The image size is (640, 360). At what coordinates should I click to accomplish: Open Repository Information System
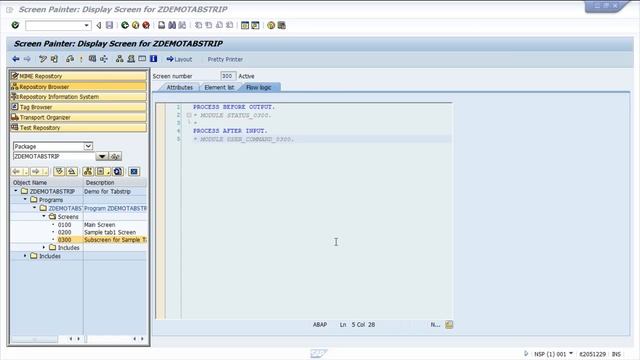click(x=78, y=97)
